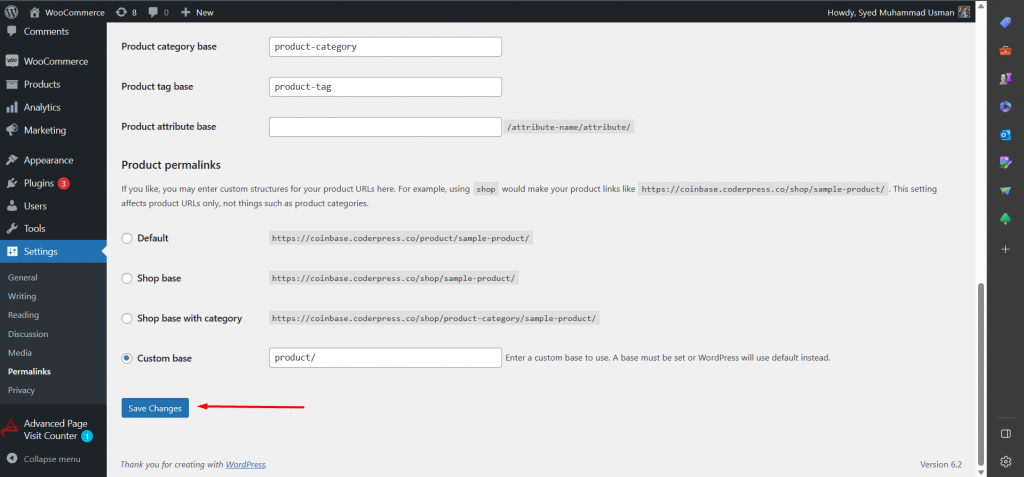Open the updates icon showing 8
1024x477 pixels.
[x=126, y=12]
